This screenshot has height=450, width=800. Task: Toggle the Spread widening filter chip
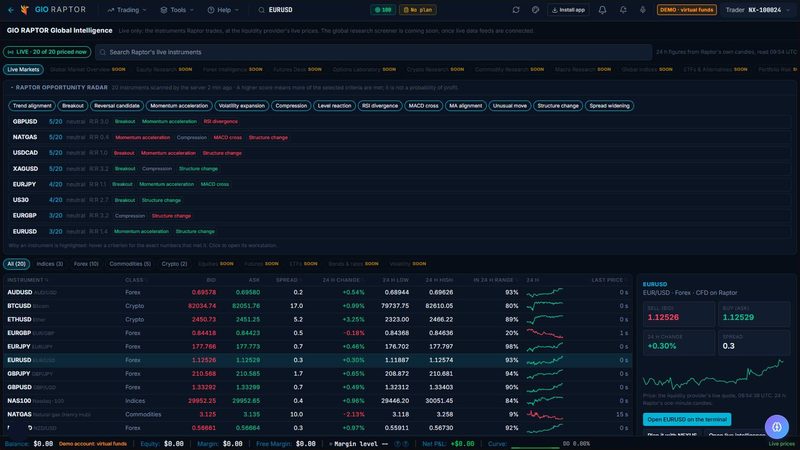[610, 106]
